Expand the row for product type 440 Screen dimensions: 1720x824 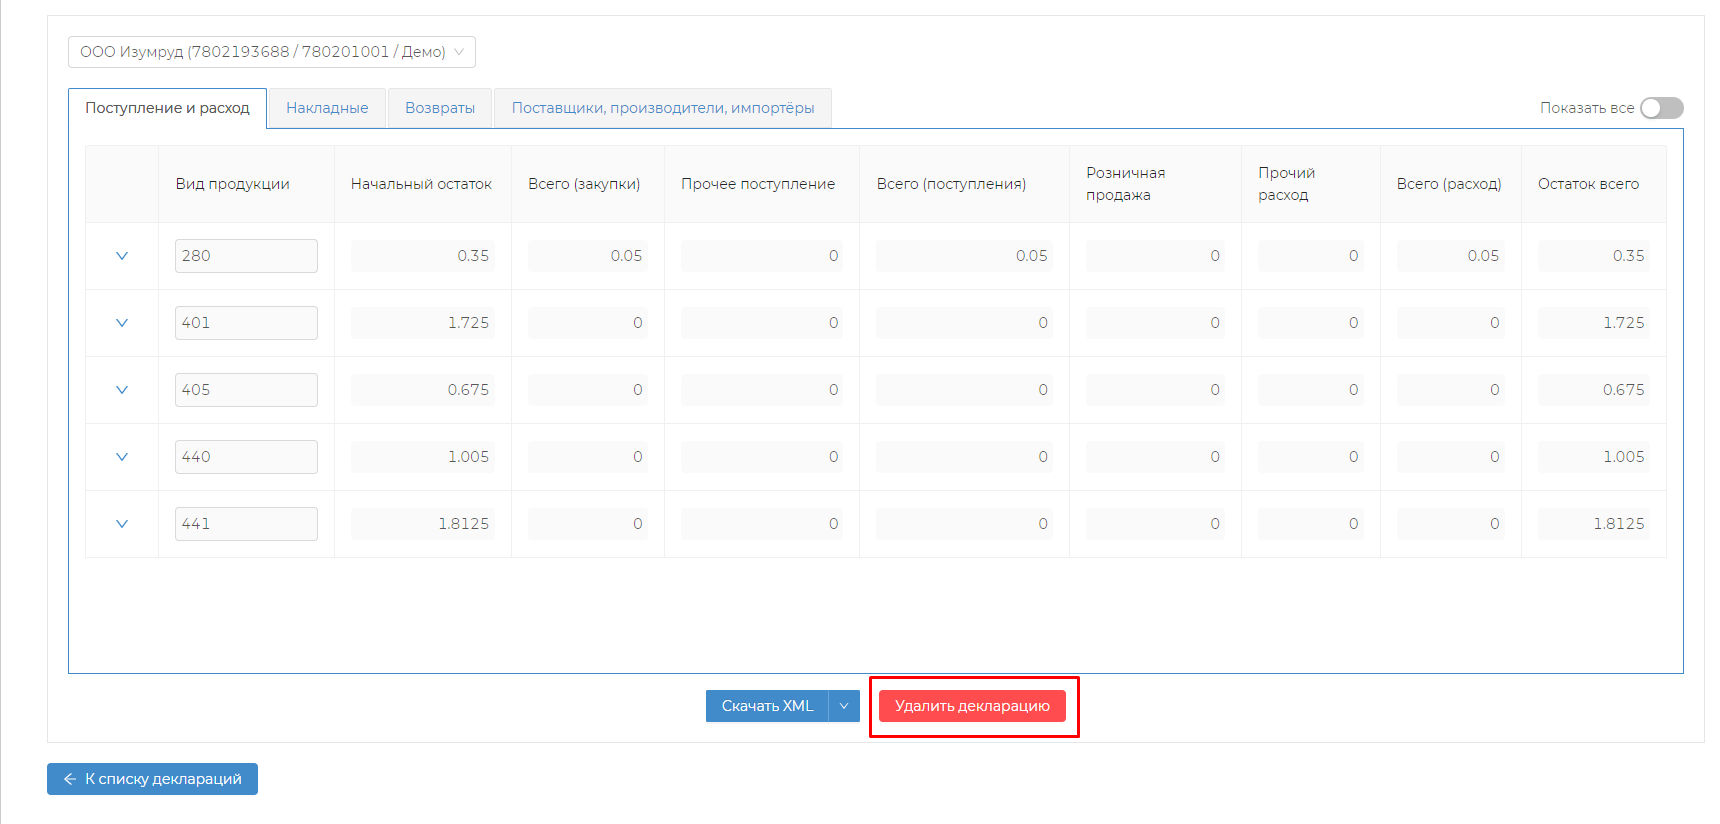tap(122, 457)
